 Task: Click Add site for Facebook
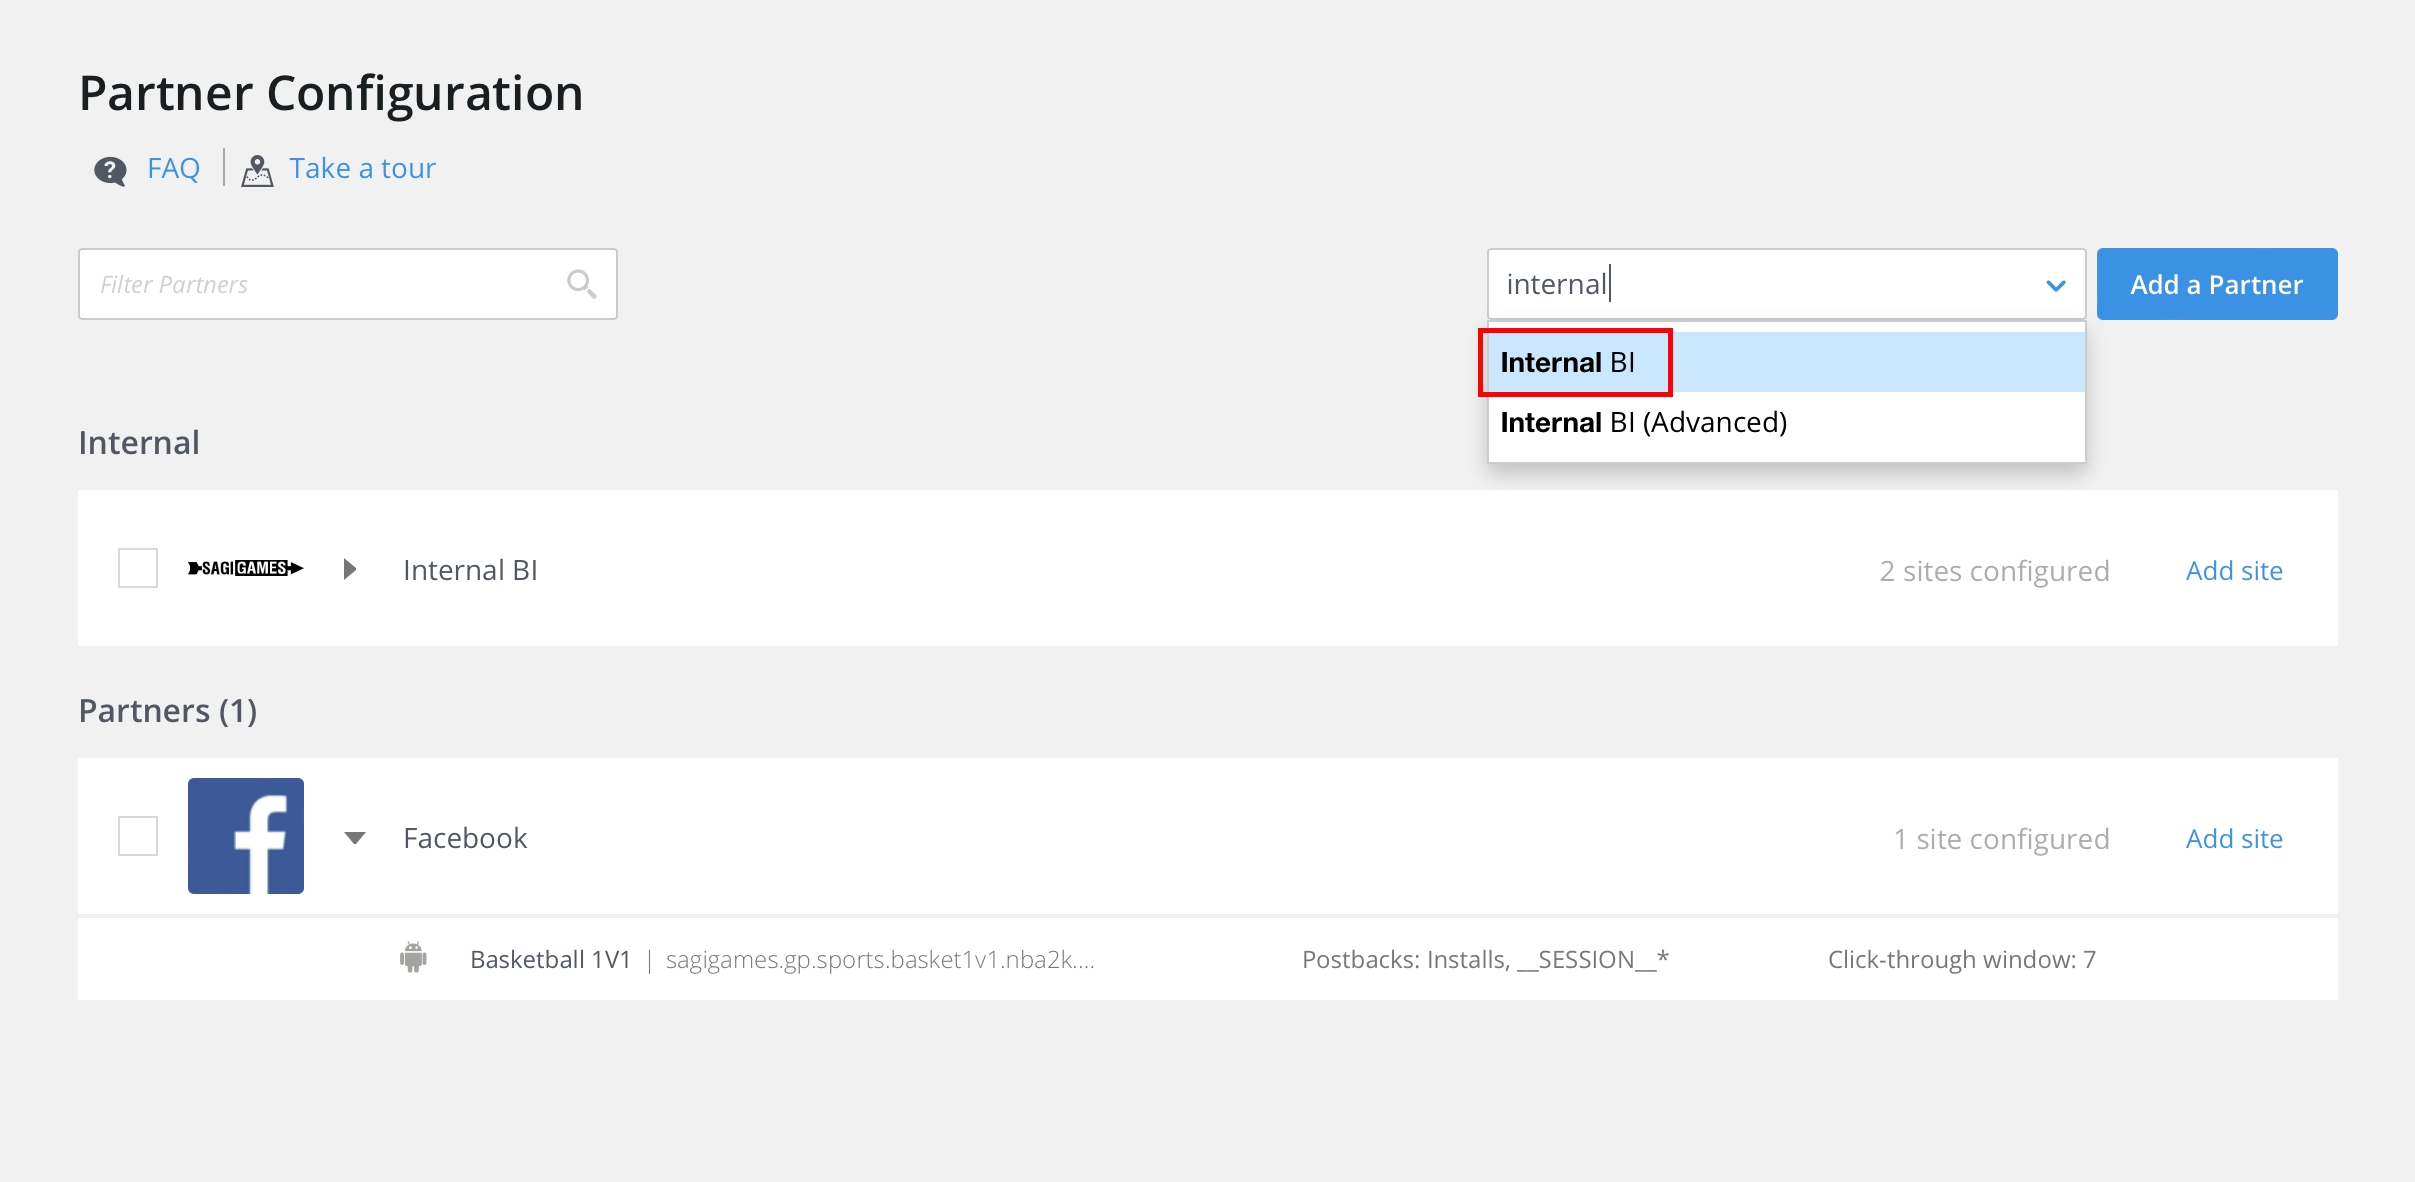click(x=2233, y=838)
